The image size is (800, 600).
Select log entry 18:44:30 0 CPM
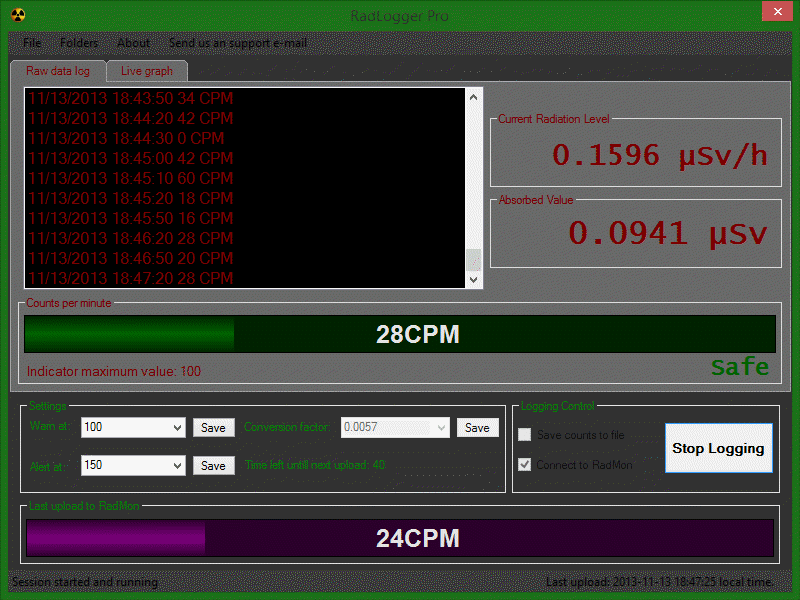click(126, 138)
